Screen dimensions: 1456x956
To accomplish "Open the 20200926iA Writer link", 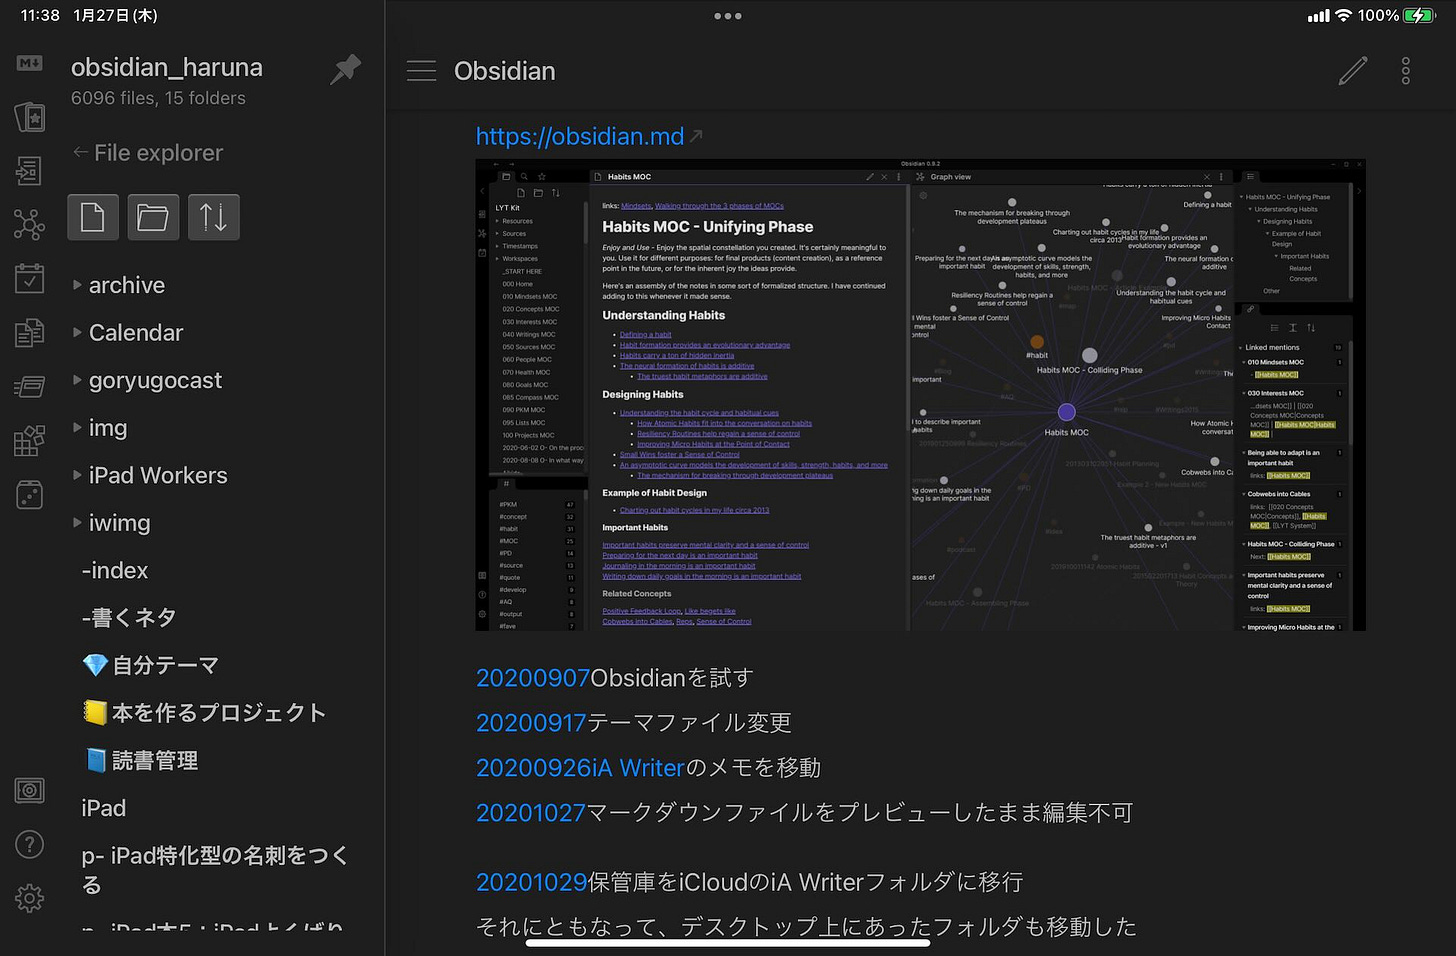I will (580, 768).
